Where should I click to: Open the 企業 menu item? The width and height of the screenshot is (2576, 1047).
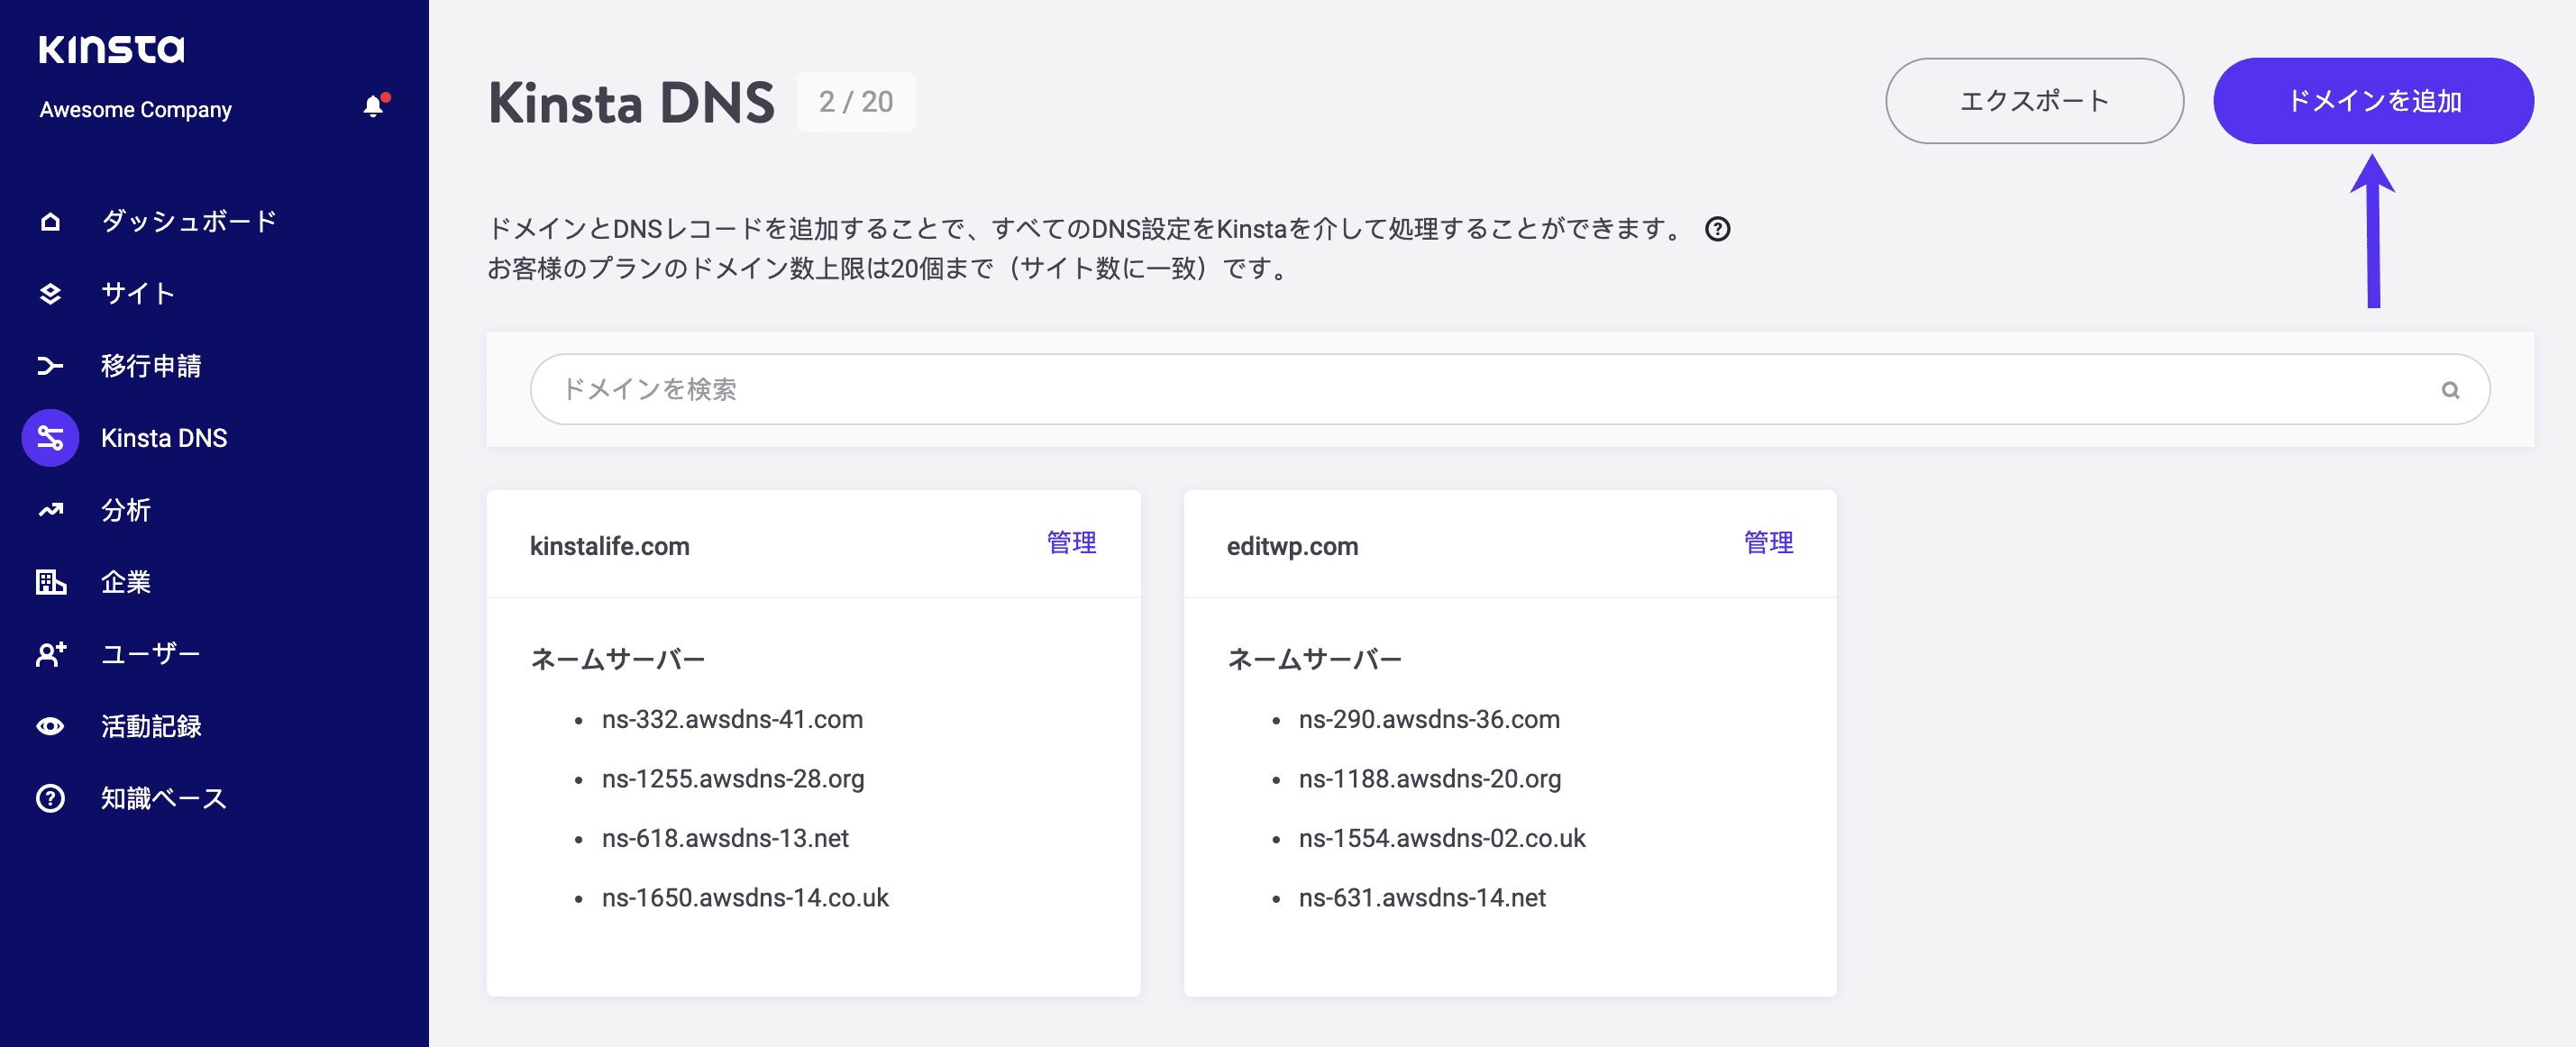pos(126,582)
